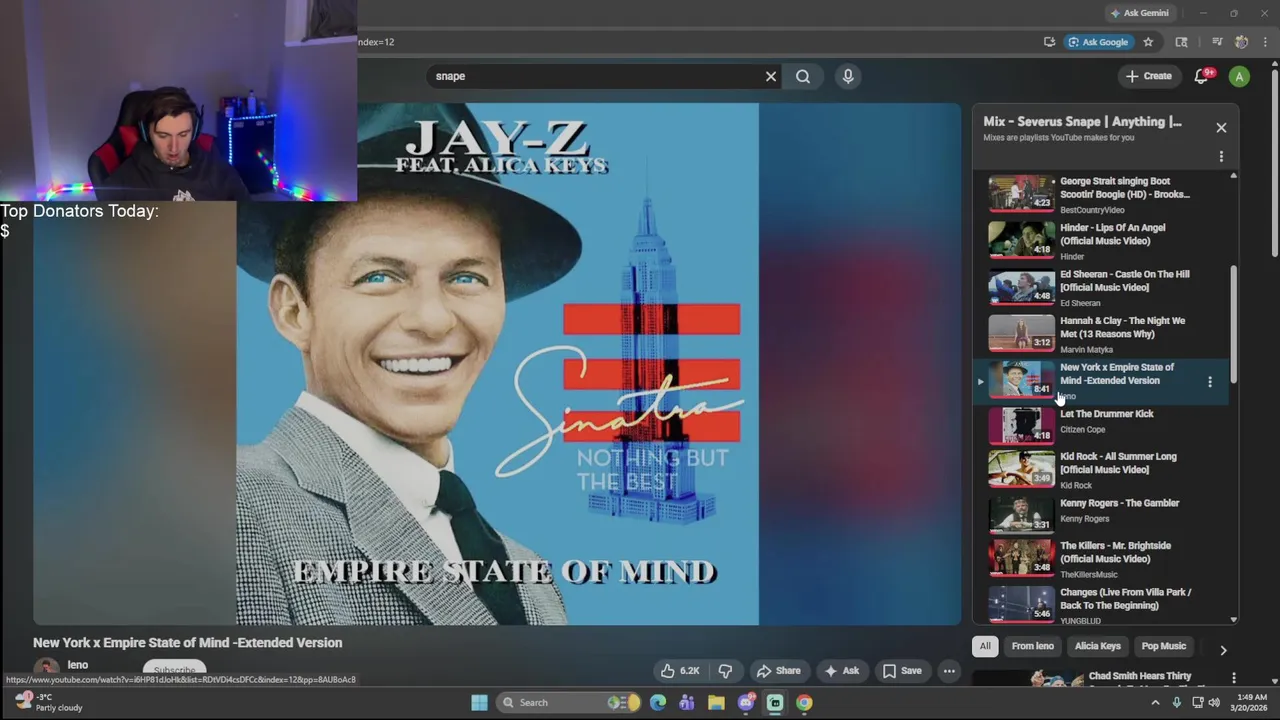This screenshot has height=720, width=1280.
Task: Click the install app icon in address bar
Action: pos(1049,42)
